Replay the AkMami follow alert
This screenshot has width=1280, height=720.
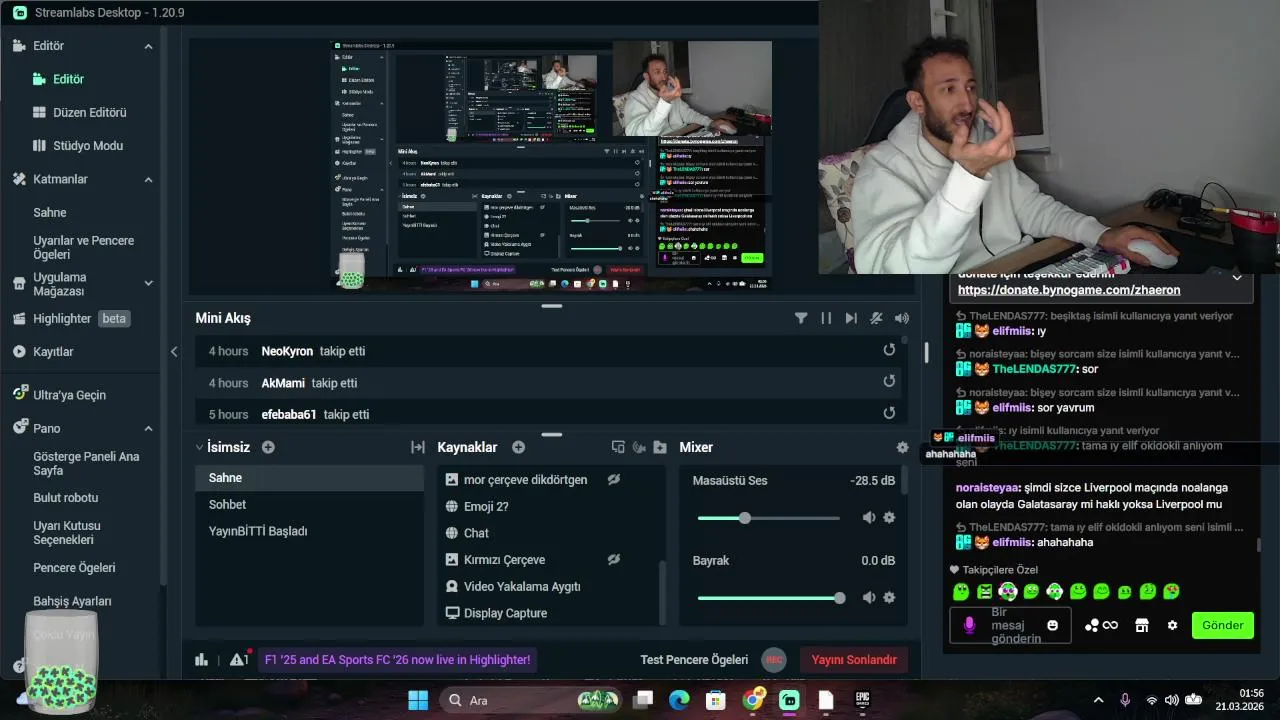[889, 381]
